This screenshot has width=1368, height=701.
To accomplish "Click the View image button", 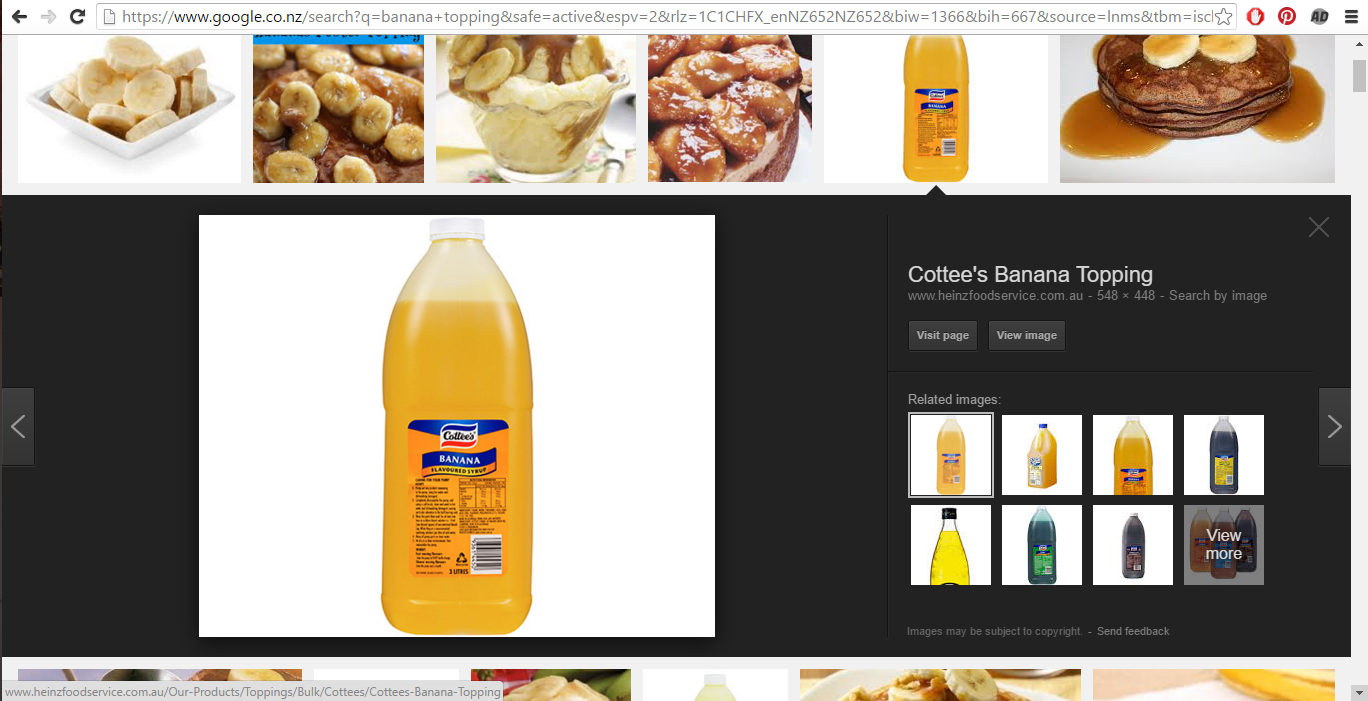I will click(1027, 335).
